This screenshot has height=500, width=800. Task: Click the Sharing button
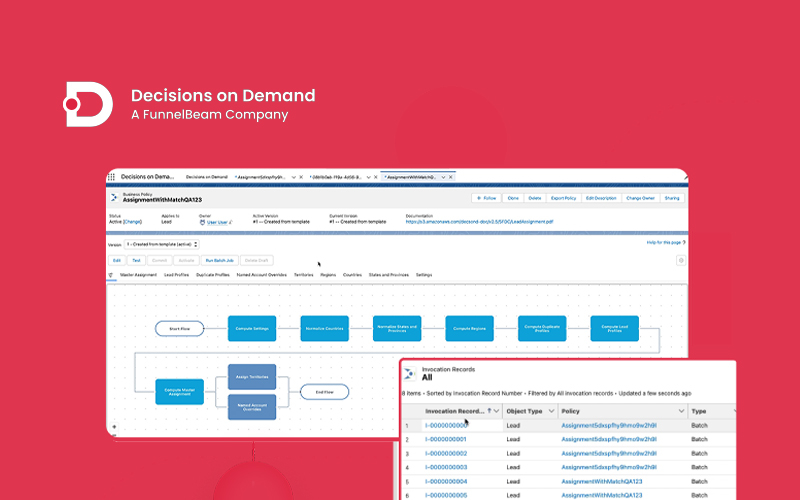[x=672, y=198]
